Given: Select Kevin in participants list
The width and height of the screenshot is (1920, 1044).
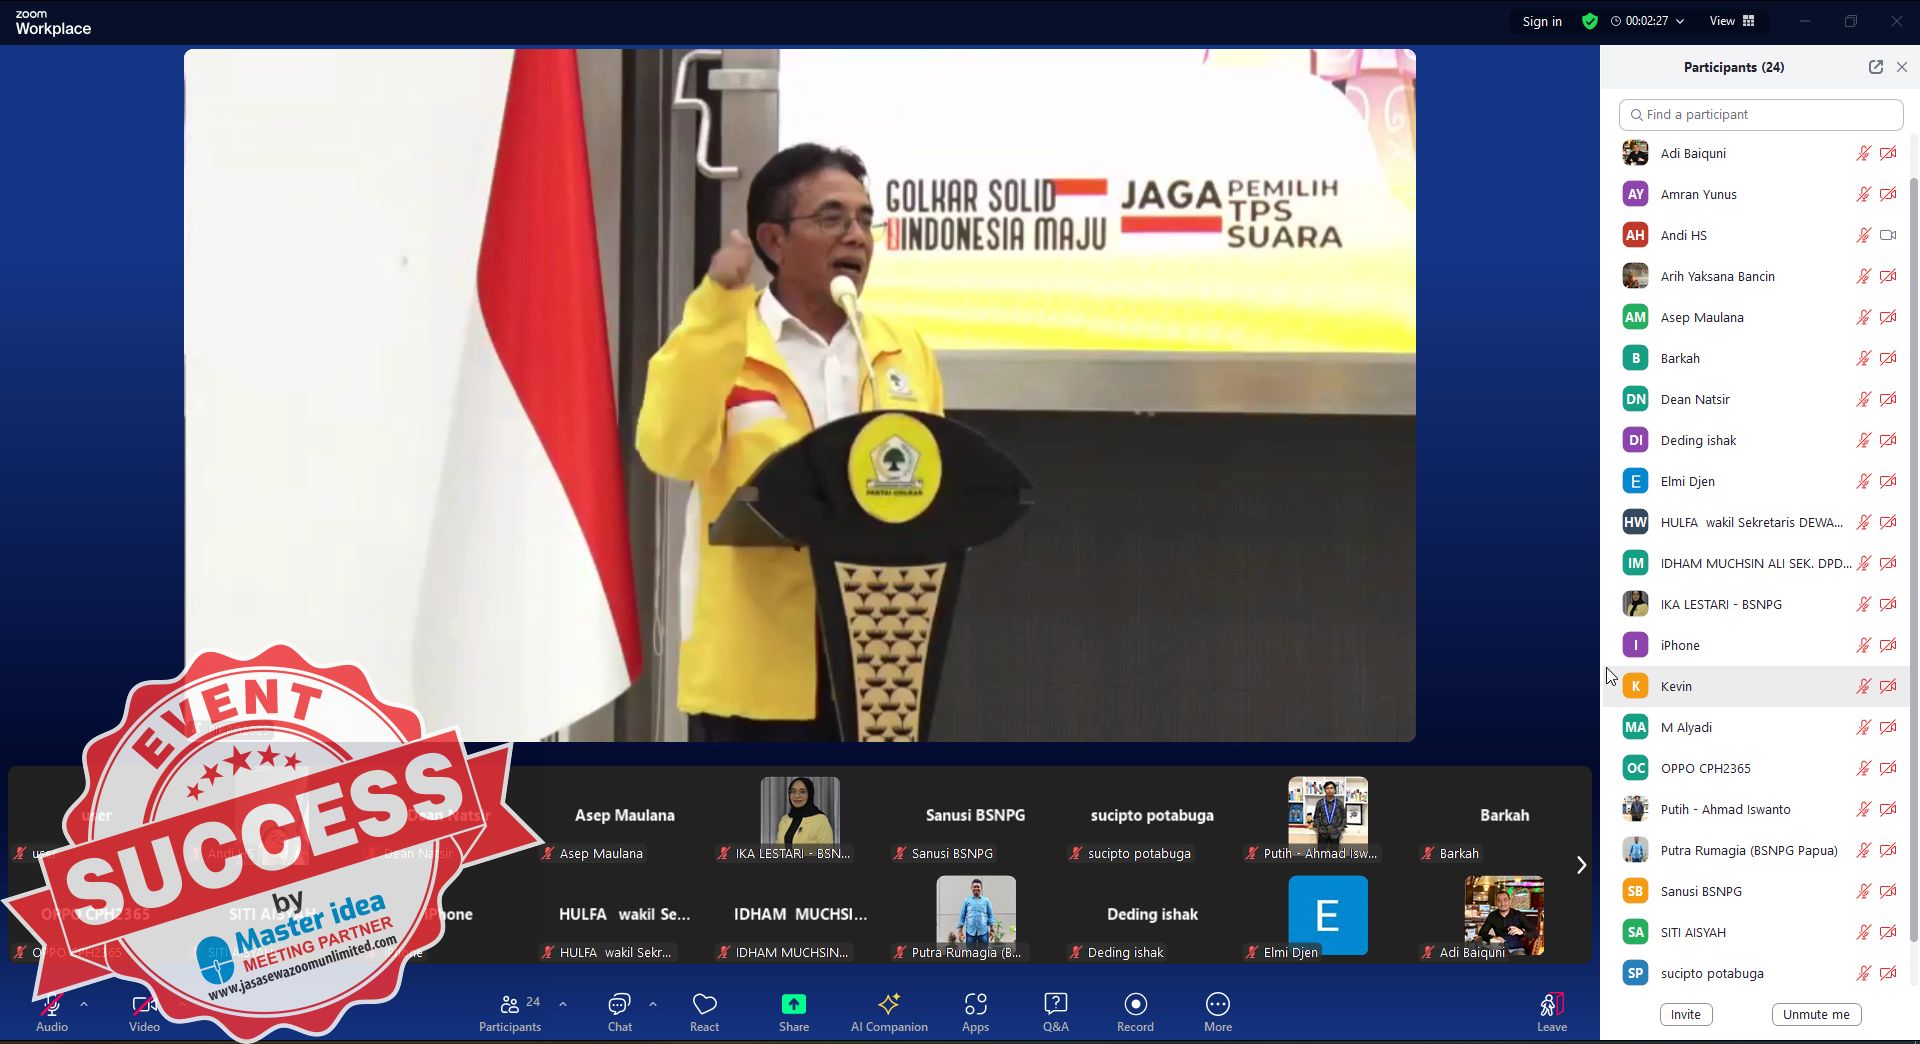Looking at the screenshot, I should 1676,687.
